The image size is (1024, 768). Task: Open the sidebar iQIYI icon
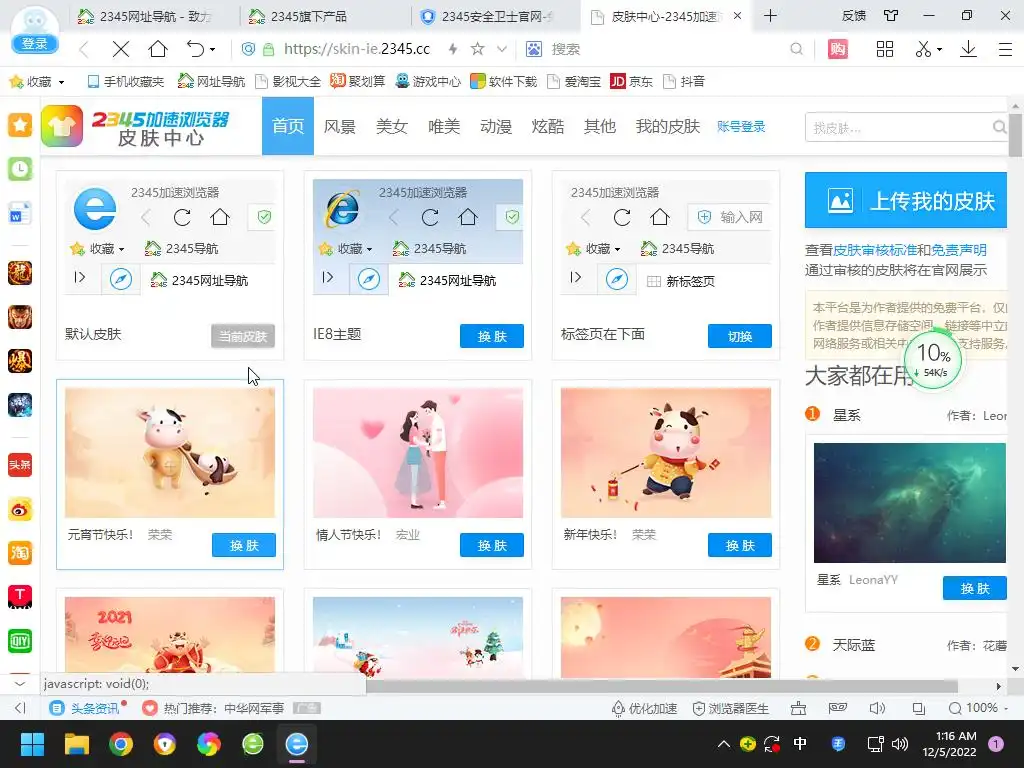click(x=20, y=641)
